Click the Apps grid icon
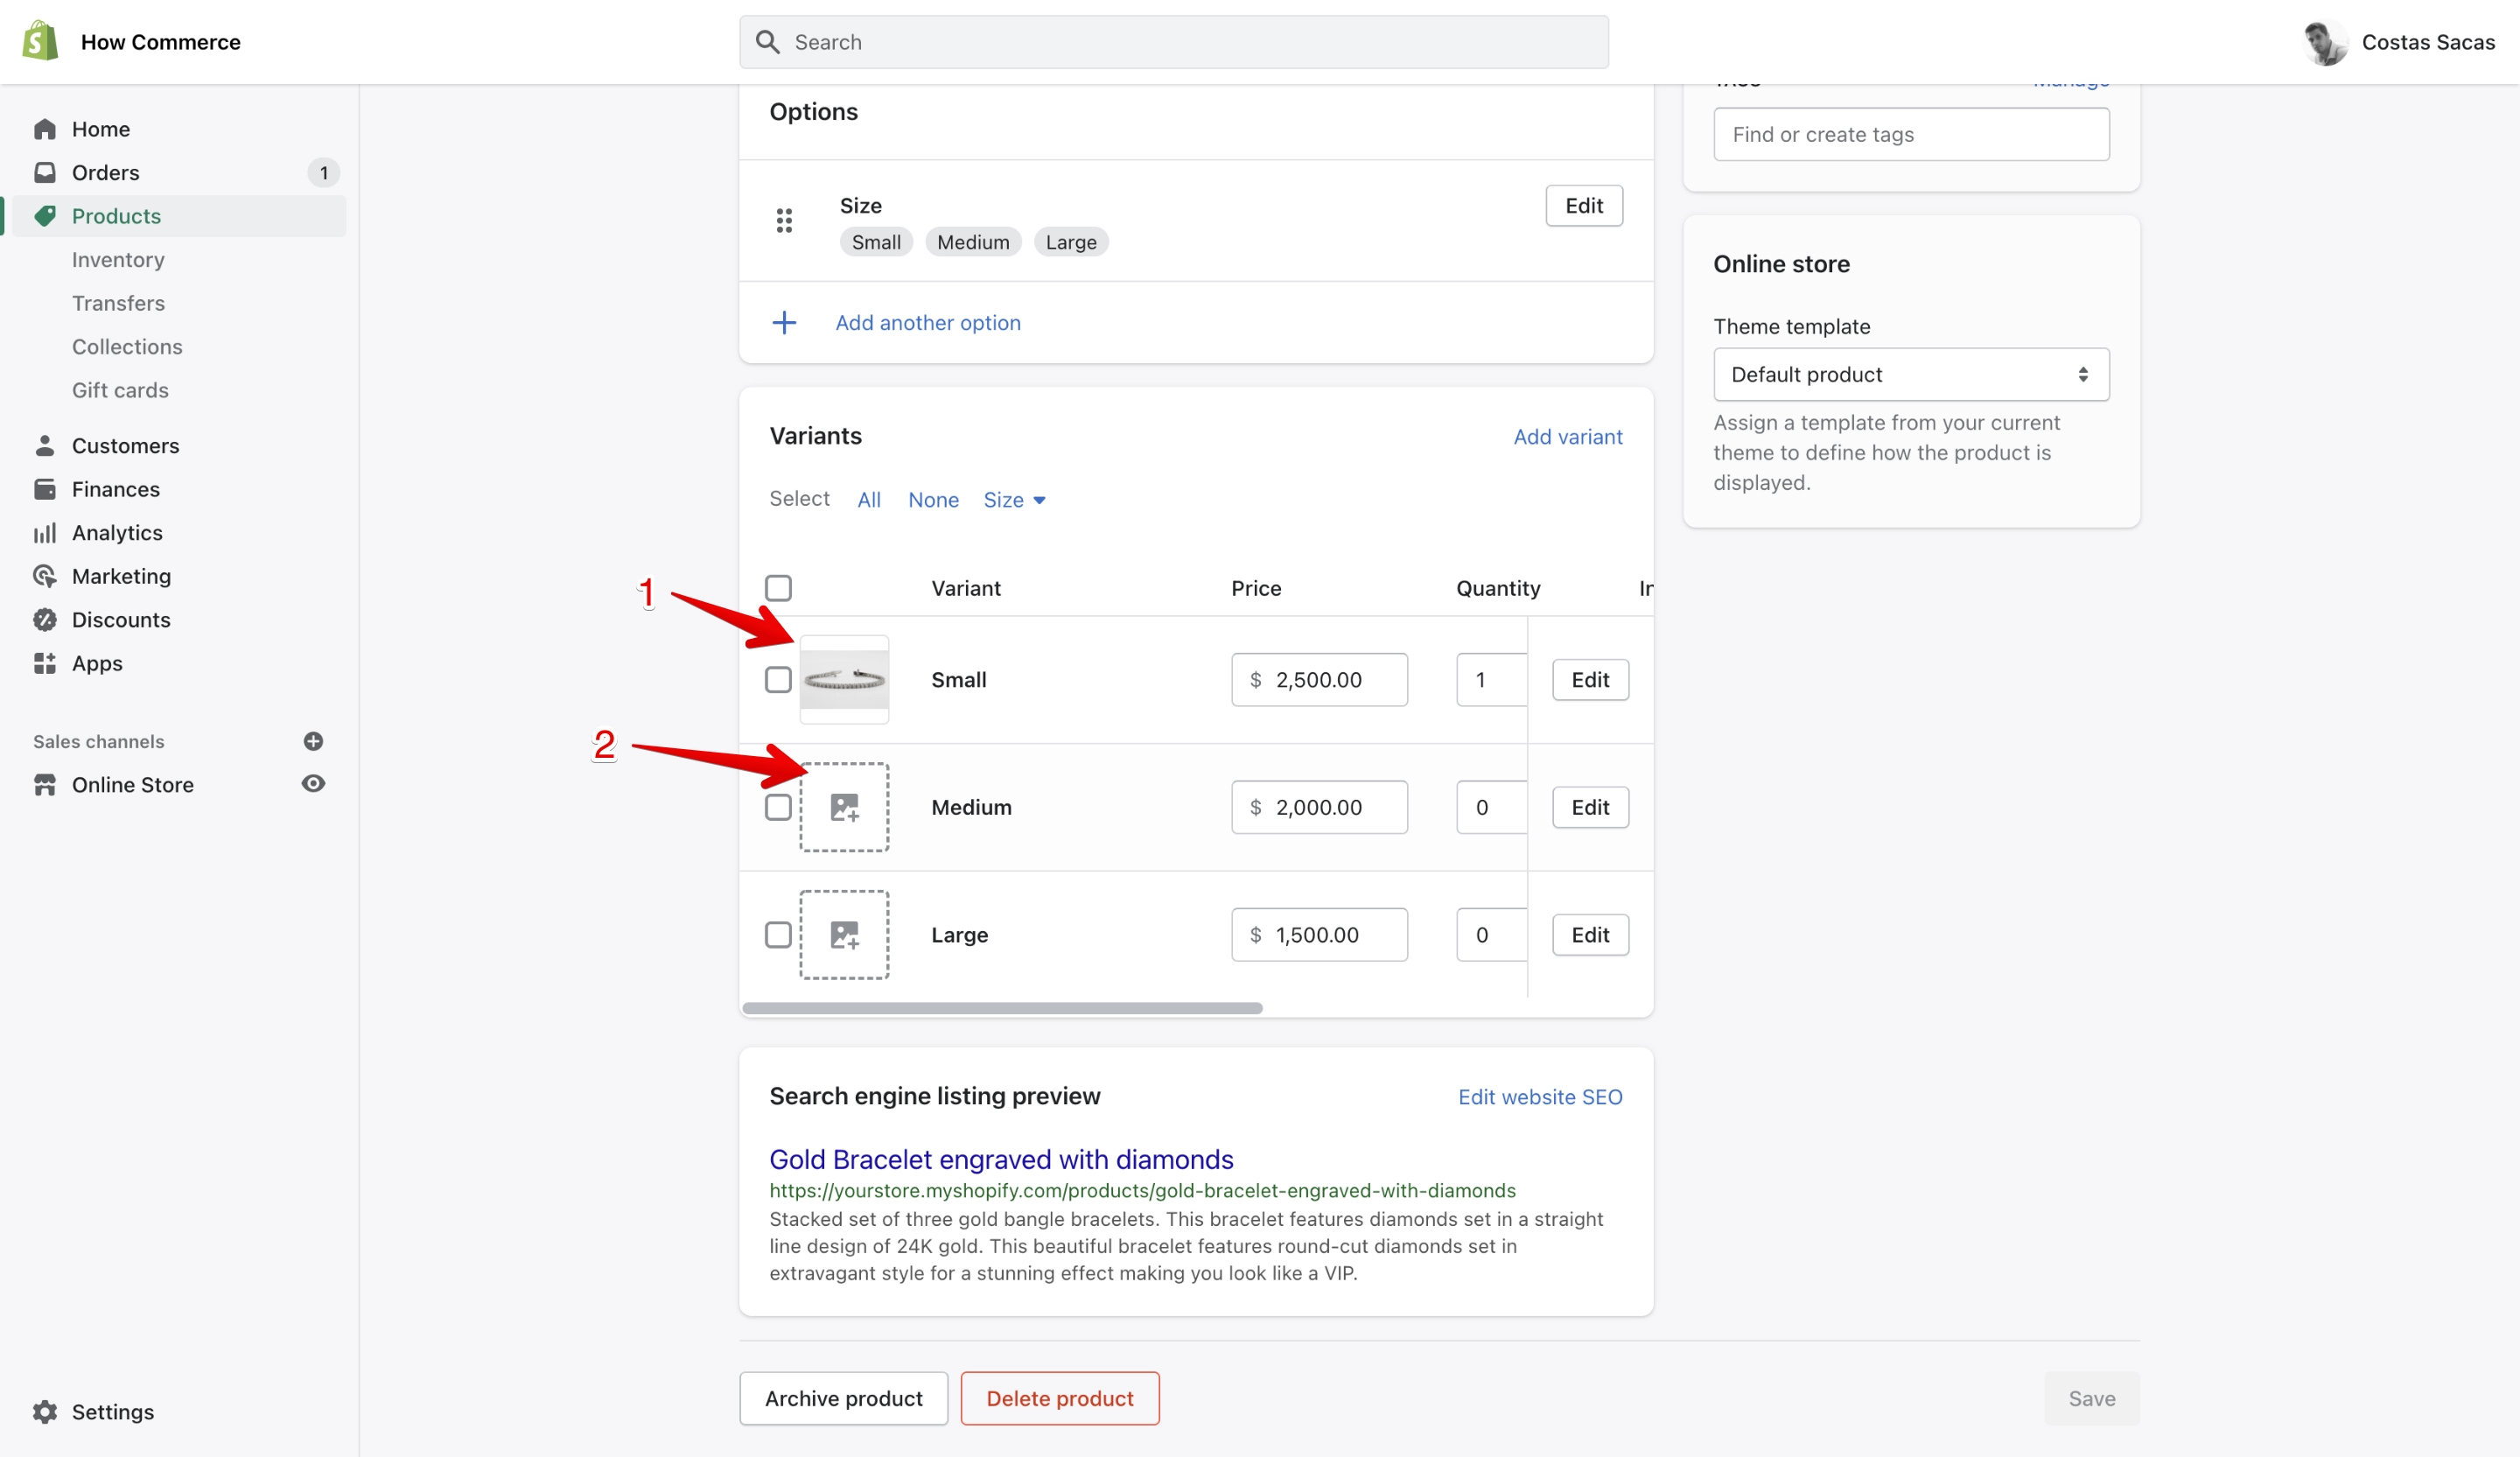Viewport: 2520px width, 1457px height. (45, 663)
